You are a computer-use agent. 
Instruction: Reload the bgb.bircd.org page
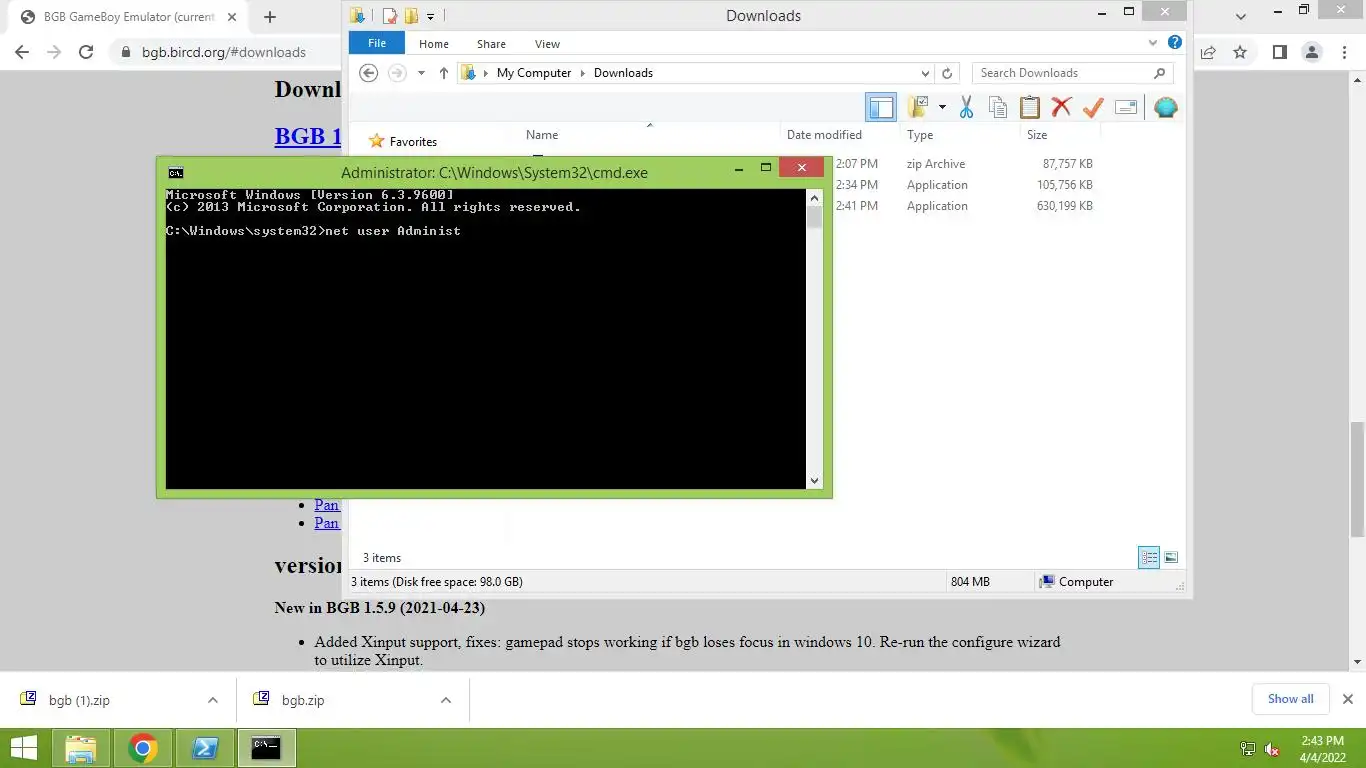pyautogui.click(x=86, y=52)
